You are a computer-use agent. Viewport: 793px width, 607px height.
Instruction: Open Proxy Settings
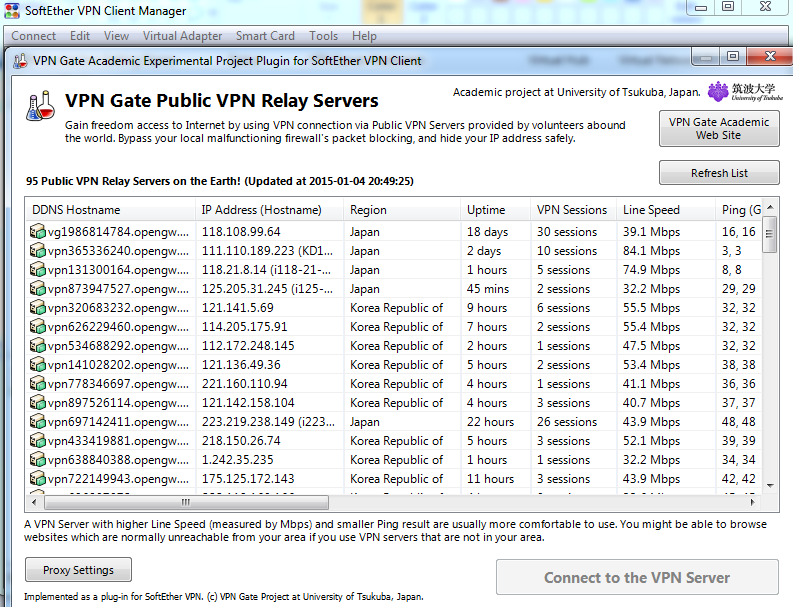[78, 570]
